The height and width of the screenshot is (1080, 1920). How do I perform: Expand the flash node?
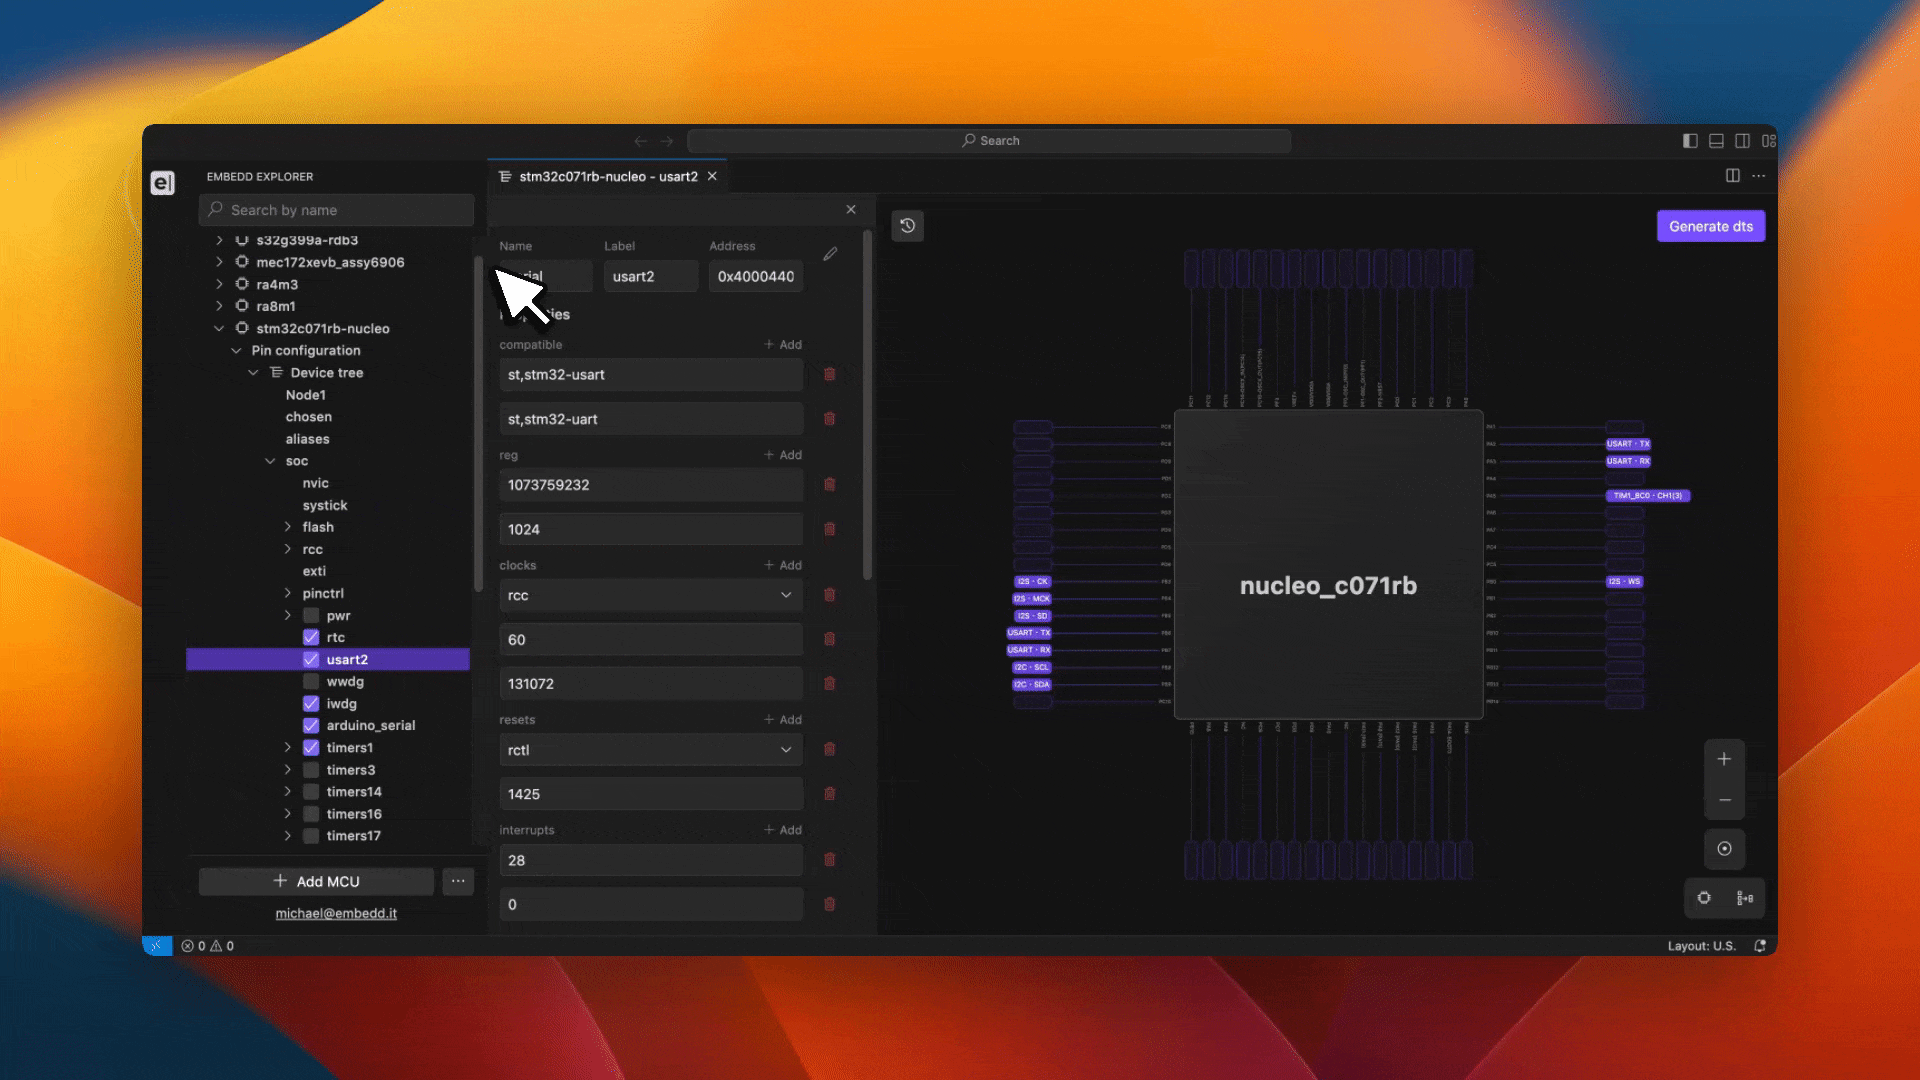[288, 527]
